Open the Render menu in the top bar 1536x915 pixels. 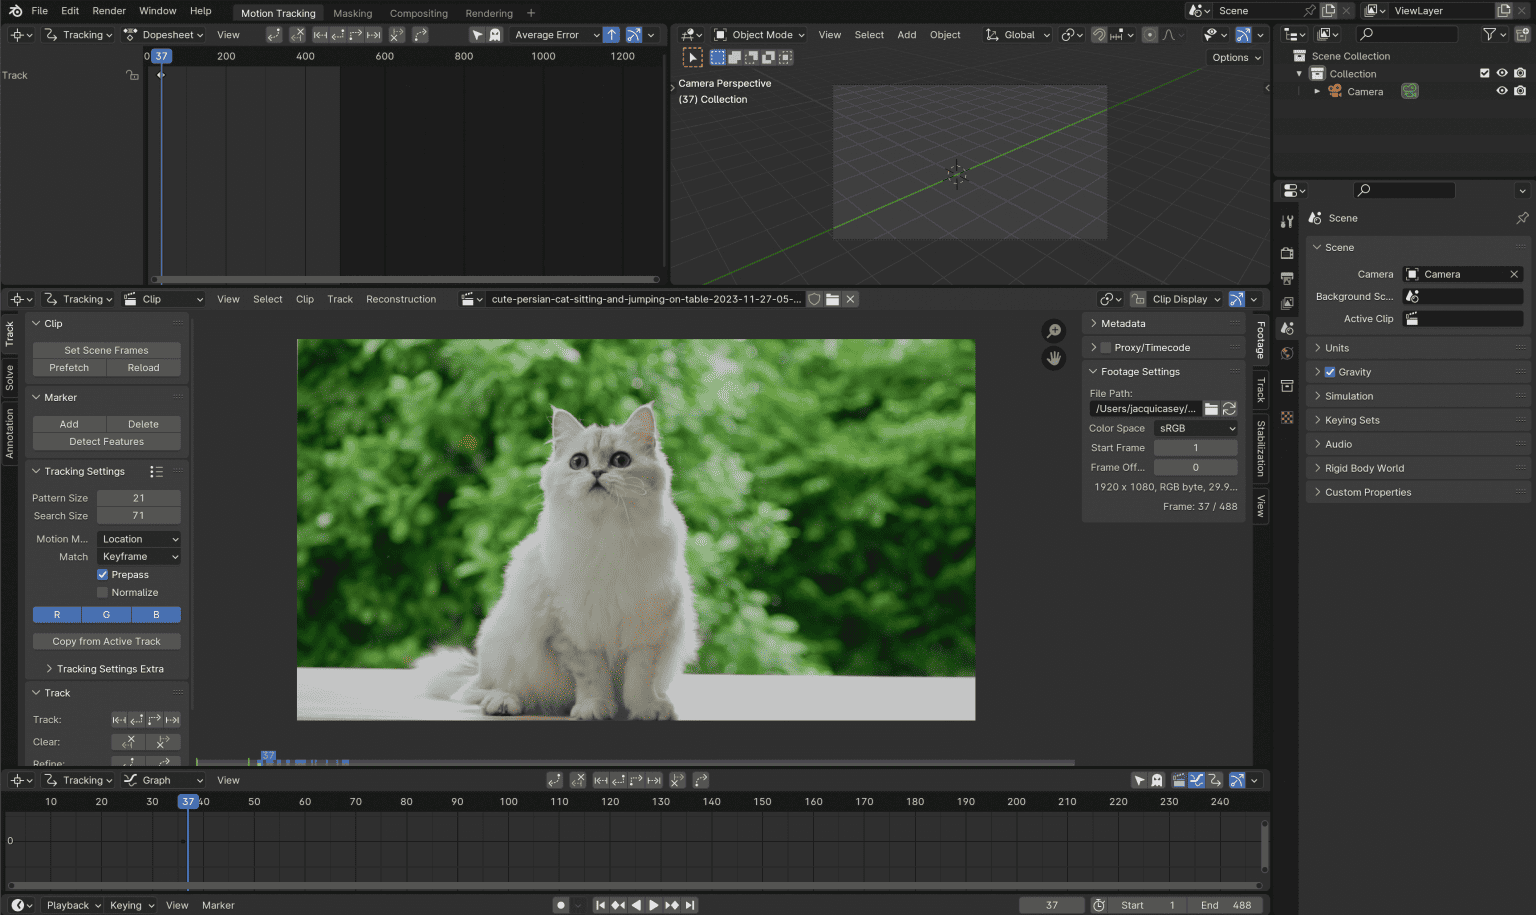click(x=108, y=11)
